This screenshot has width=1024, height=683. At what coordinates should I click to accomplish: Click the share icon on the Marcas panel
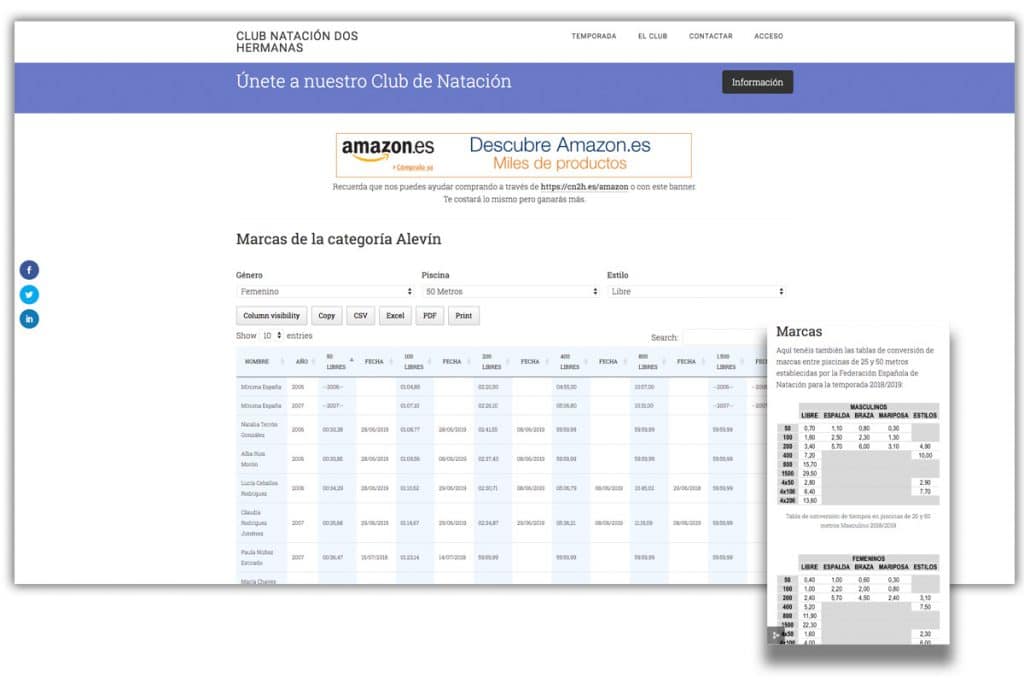(775, 635)
